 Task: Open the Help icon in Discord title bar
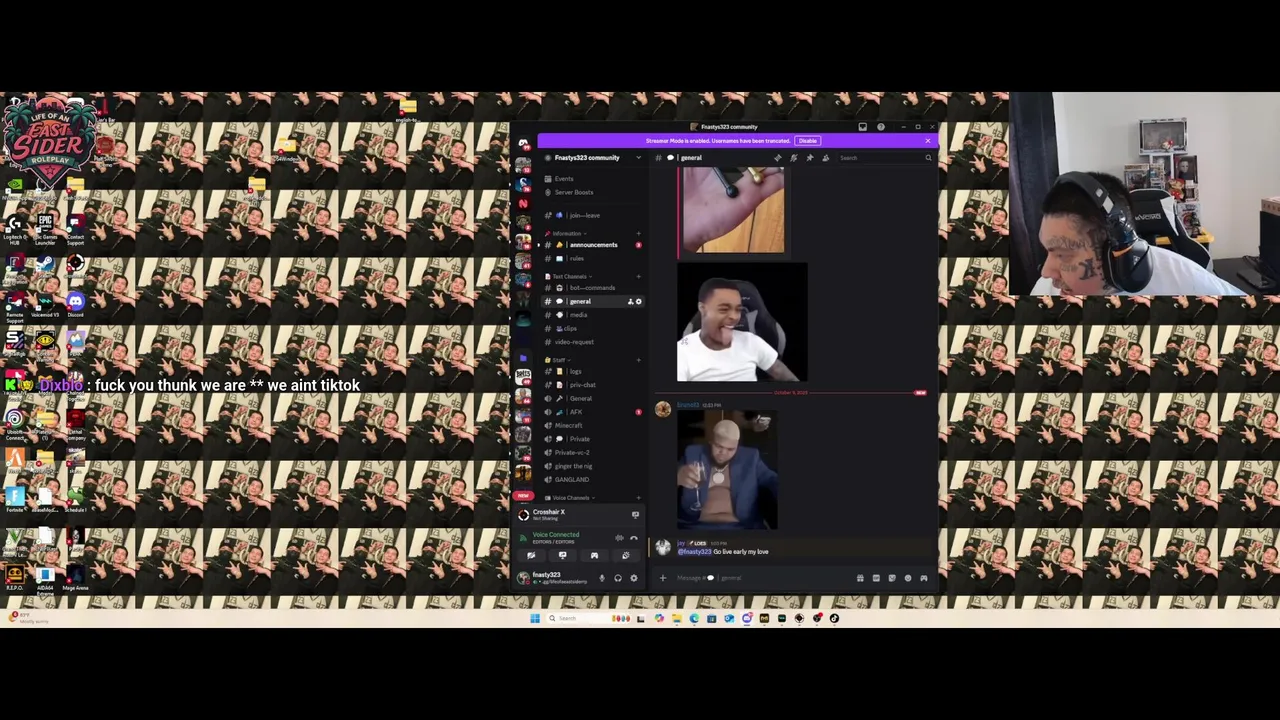coord(881,127)
